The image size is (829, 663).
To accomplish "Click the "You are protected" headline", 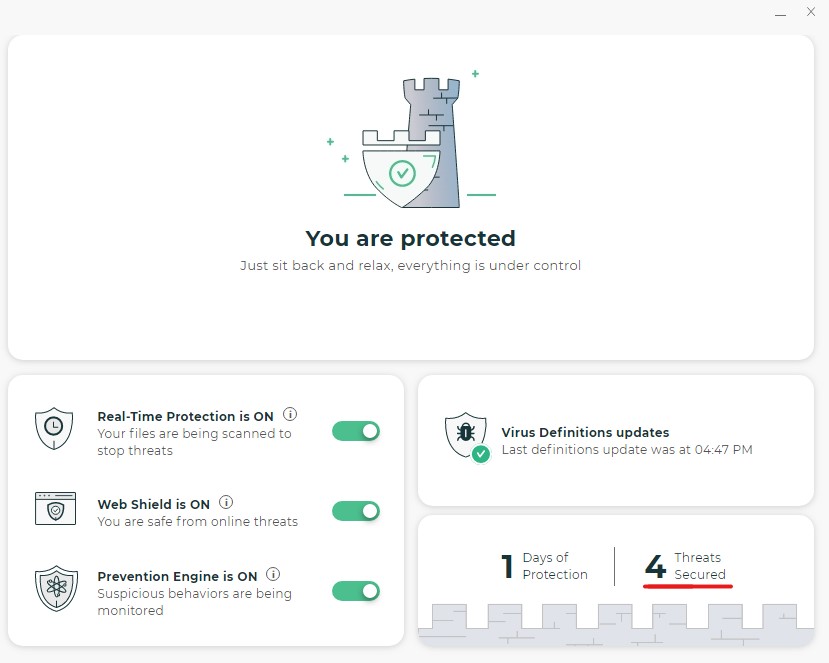I will tap(410, 238).
